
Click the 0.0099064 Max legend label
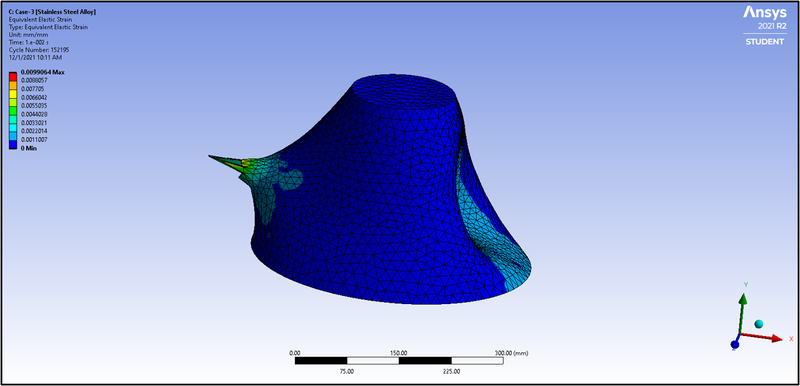tap(42, 72)
